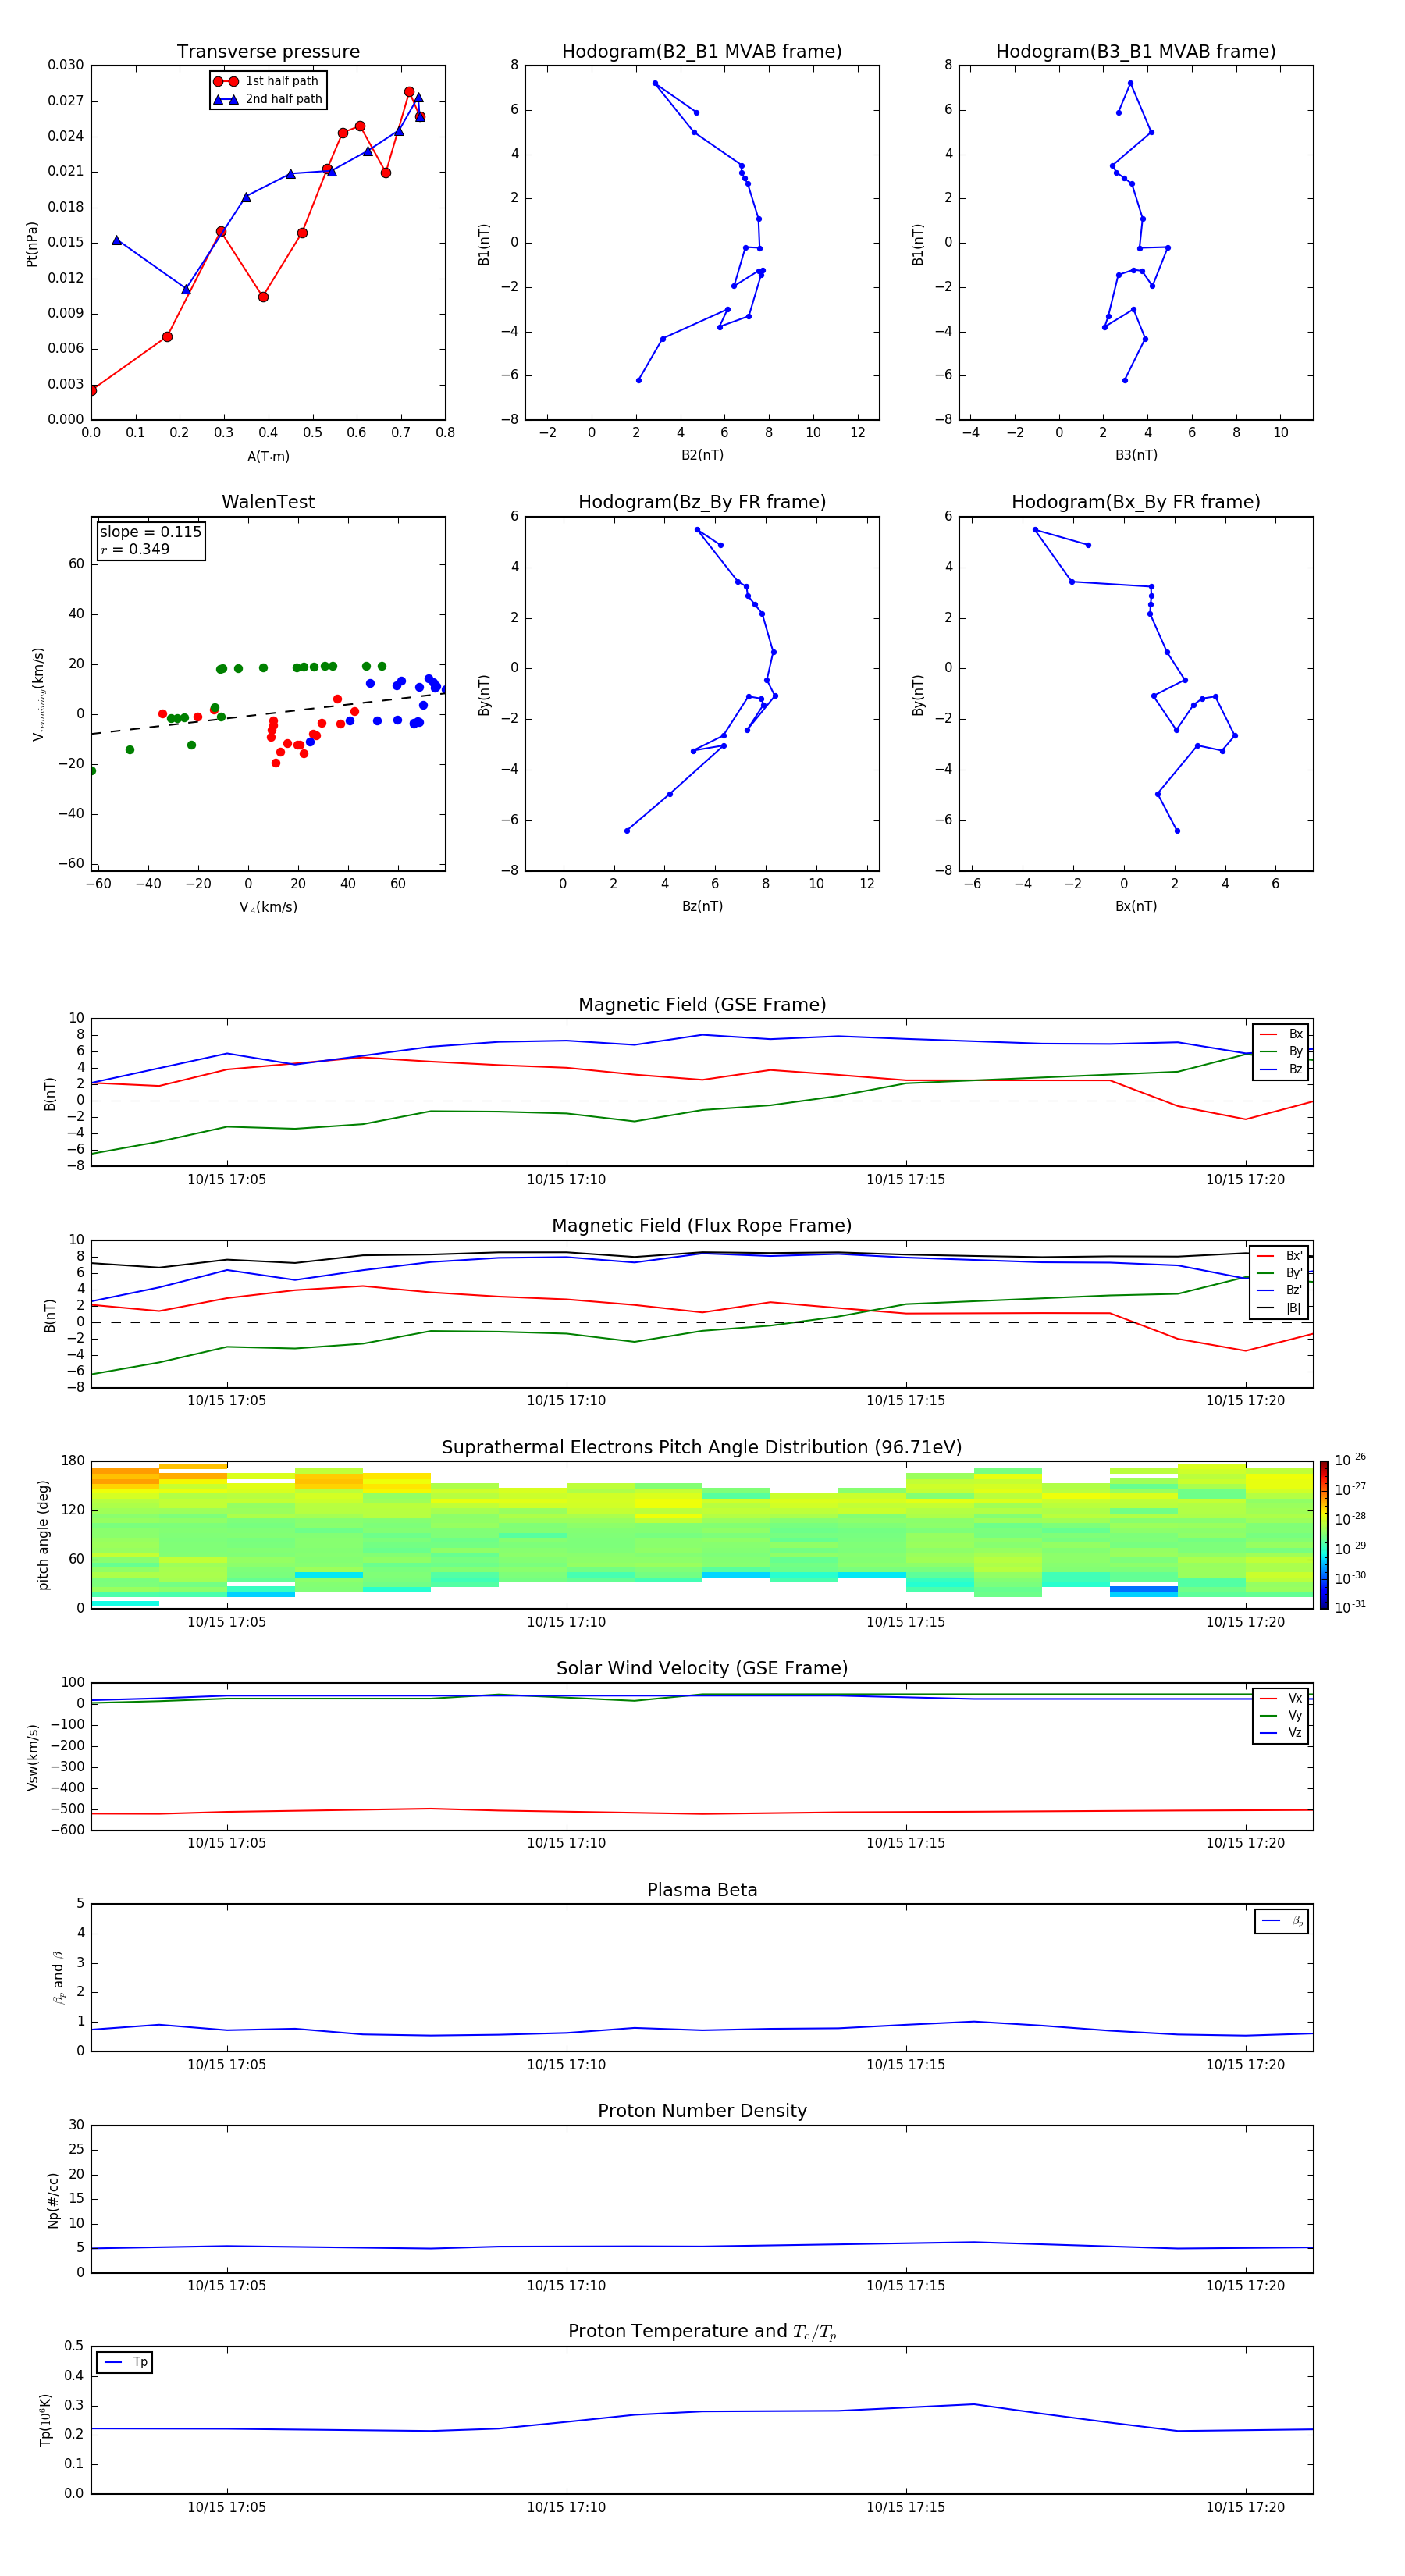This screenshot has height=2576, width=1405.
Task: Click |B| entry in Flux Rope legend
Action: pos(1280,1308)
